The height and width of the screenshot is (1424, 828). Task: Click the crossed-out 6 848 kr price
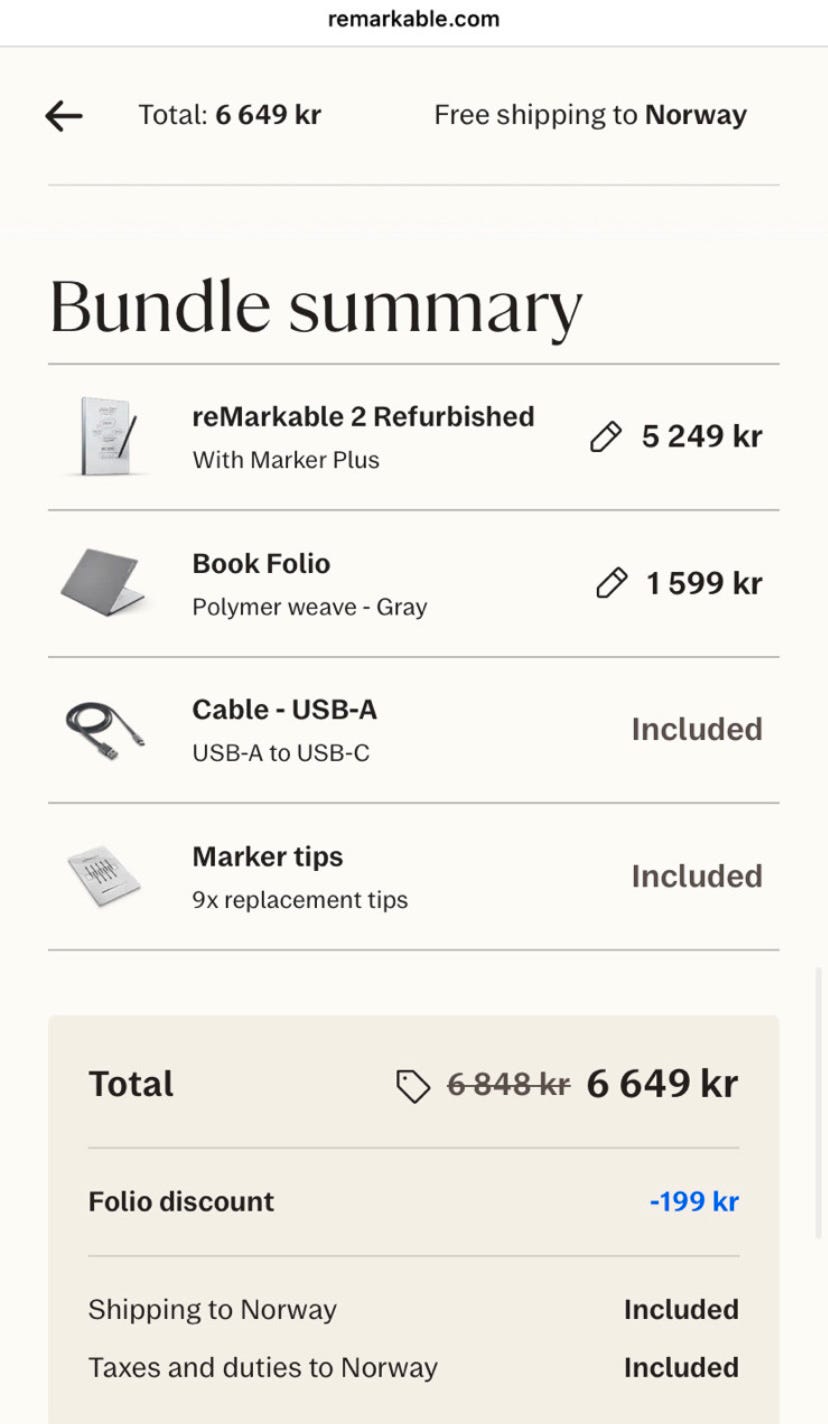pyautogui.click(x=508, y=1084)
